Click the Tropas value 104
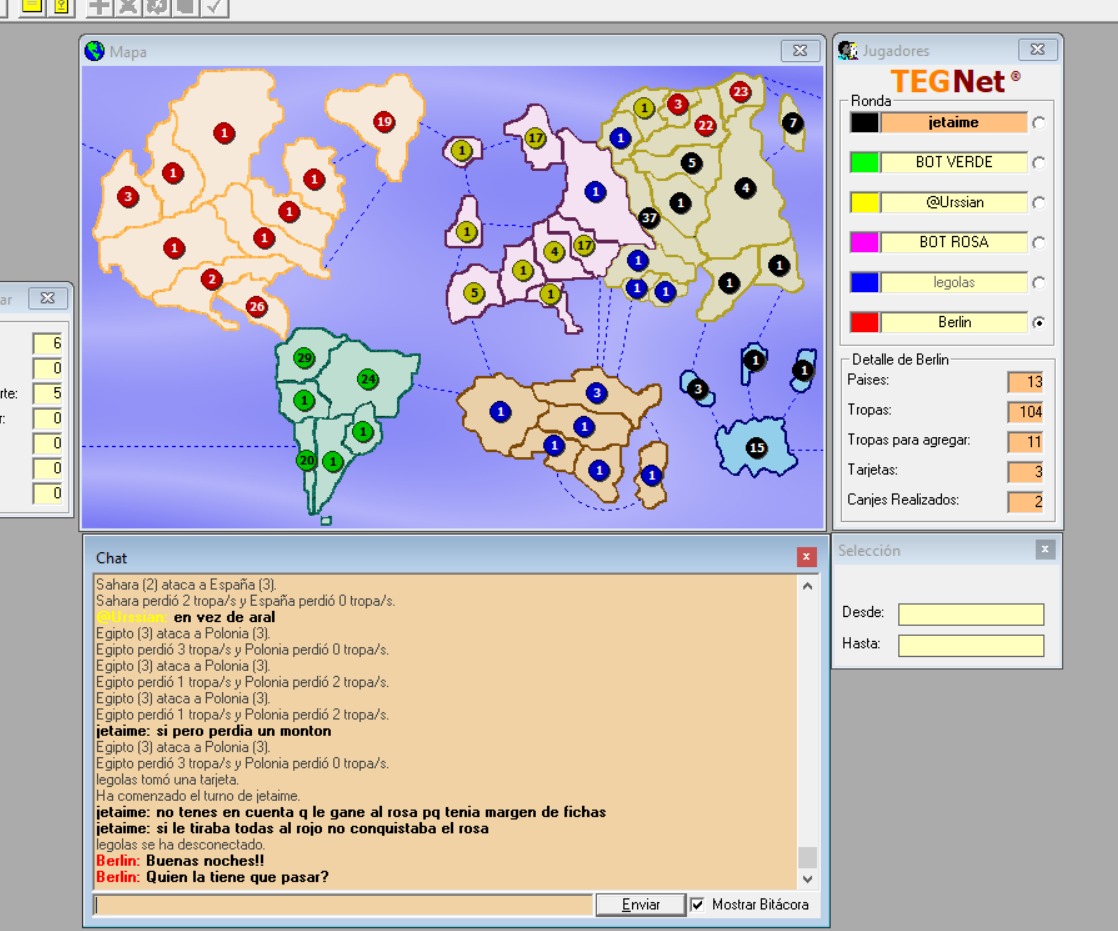The image size is (1118, 931). 1026,411
